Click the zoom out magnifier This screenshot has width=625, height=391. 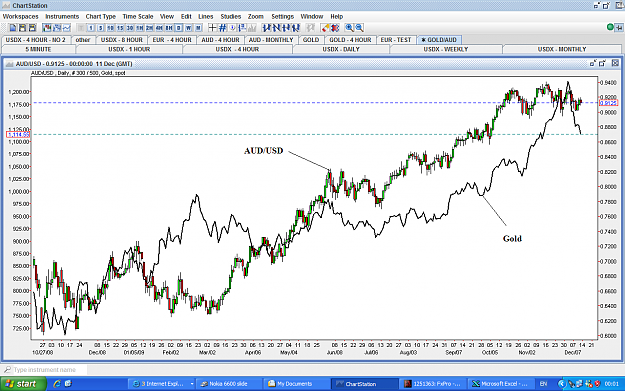click(359, 28)
